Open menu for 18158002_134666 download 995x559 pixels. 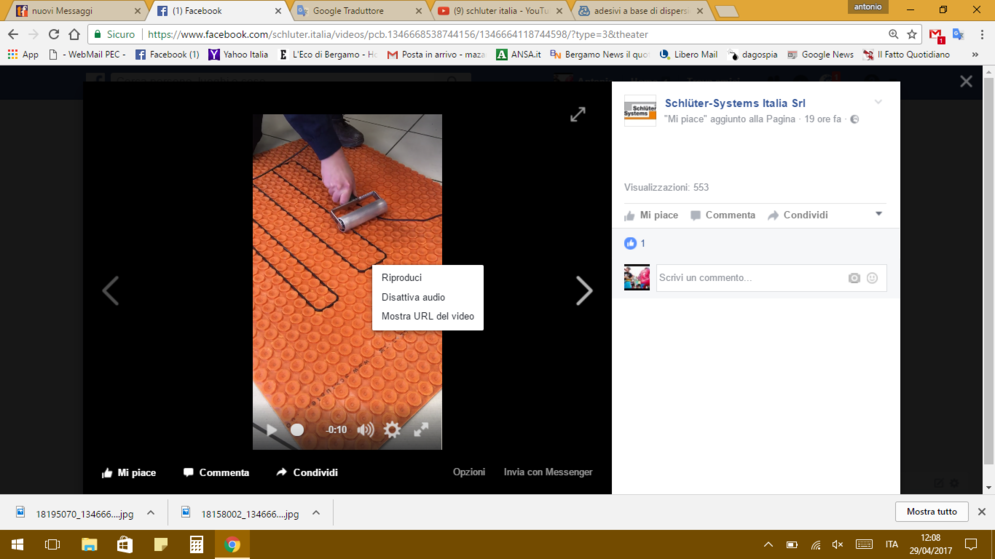click(x=316, y=513)
